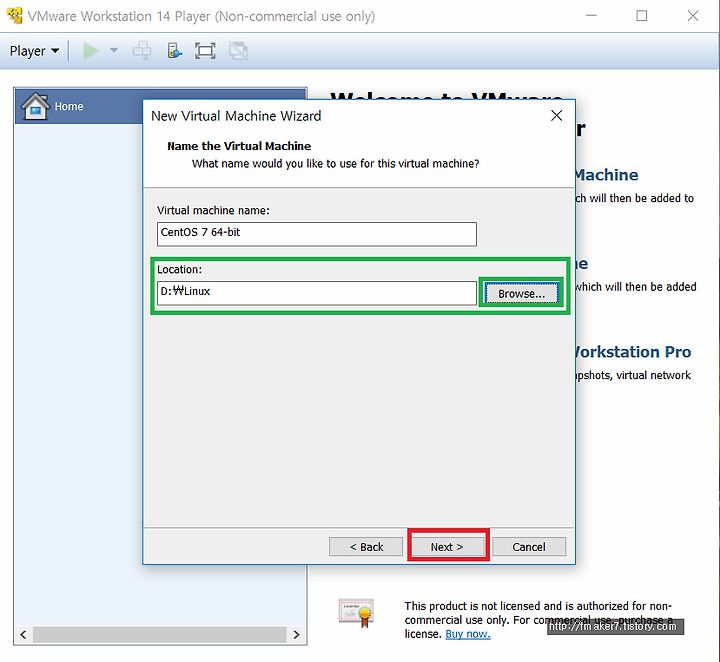Click the left scroll arrow in library panel
Image resolution: width=720 pixels, height=662 pixels.
pyautogui.click(x=23, y=634)
